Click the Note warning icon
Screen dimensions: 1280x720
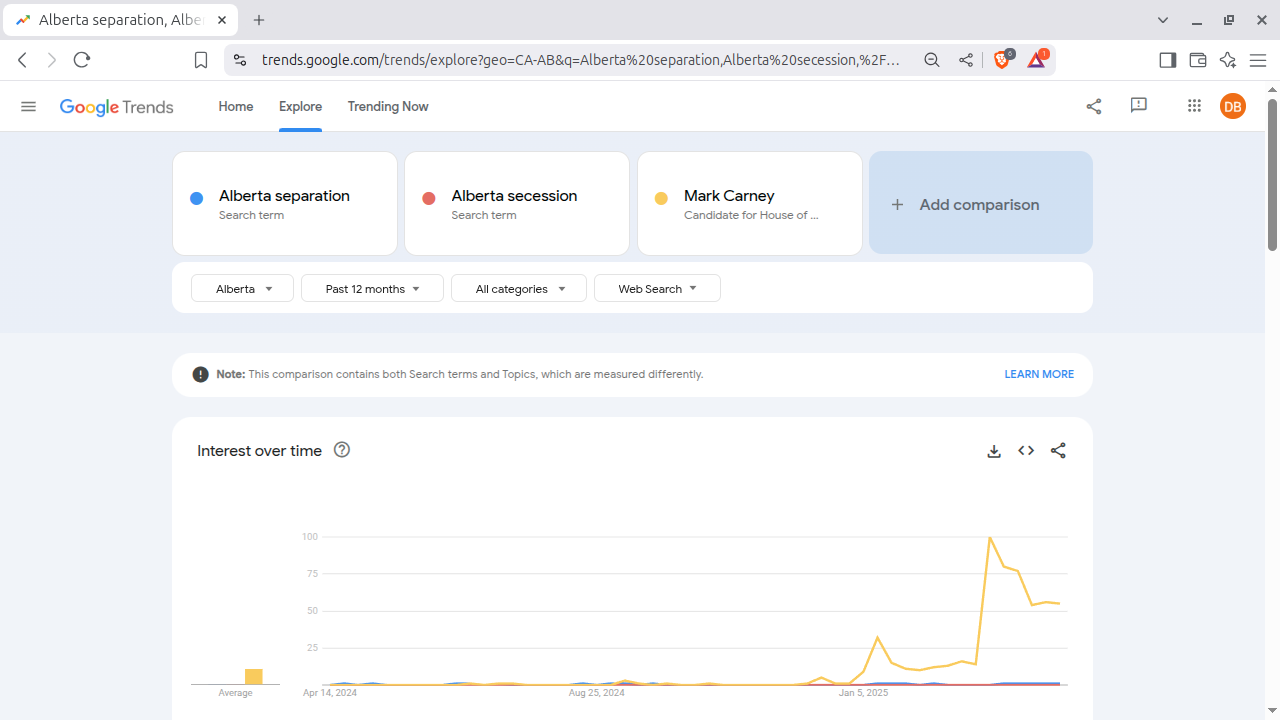[x=200, y=374]
